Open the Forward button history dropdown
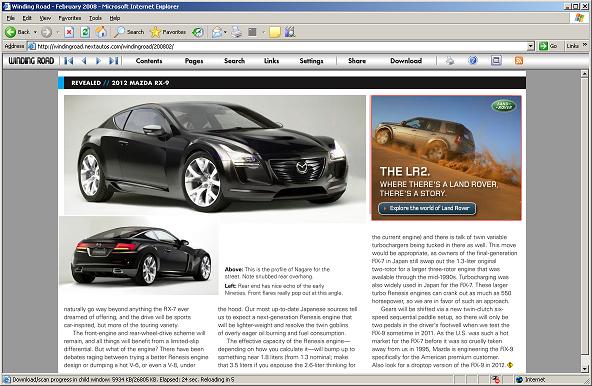The width and height of the screenshot is (592, 386). [x=58, y=32]
